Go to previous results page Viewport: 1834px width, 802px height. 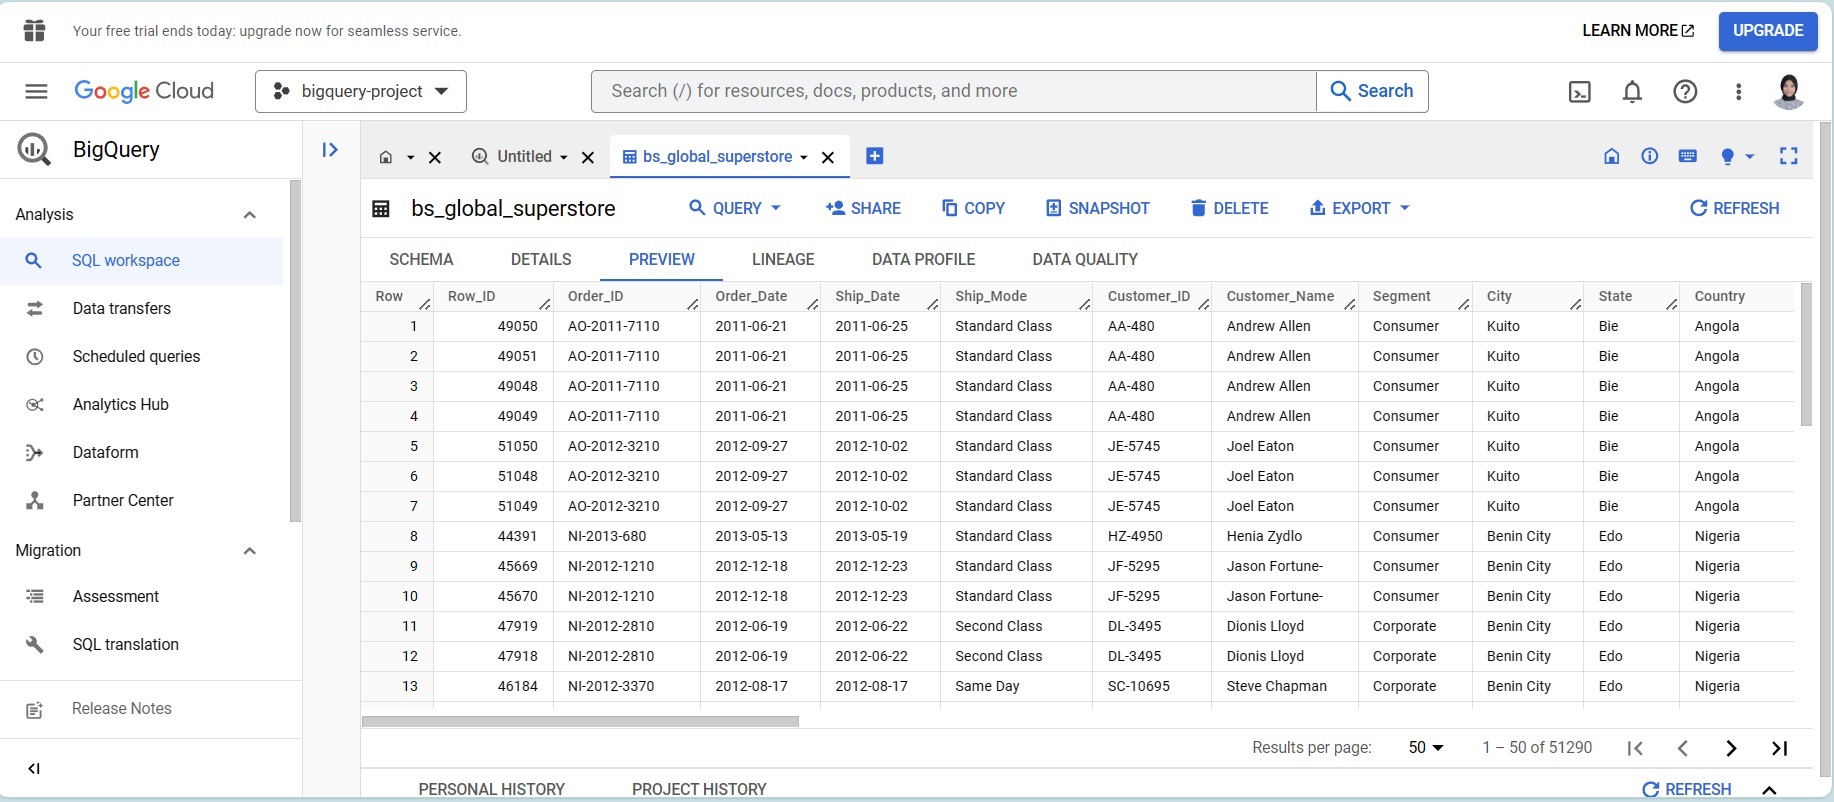coord(1683,748)
